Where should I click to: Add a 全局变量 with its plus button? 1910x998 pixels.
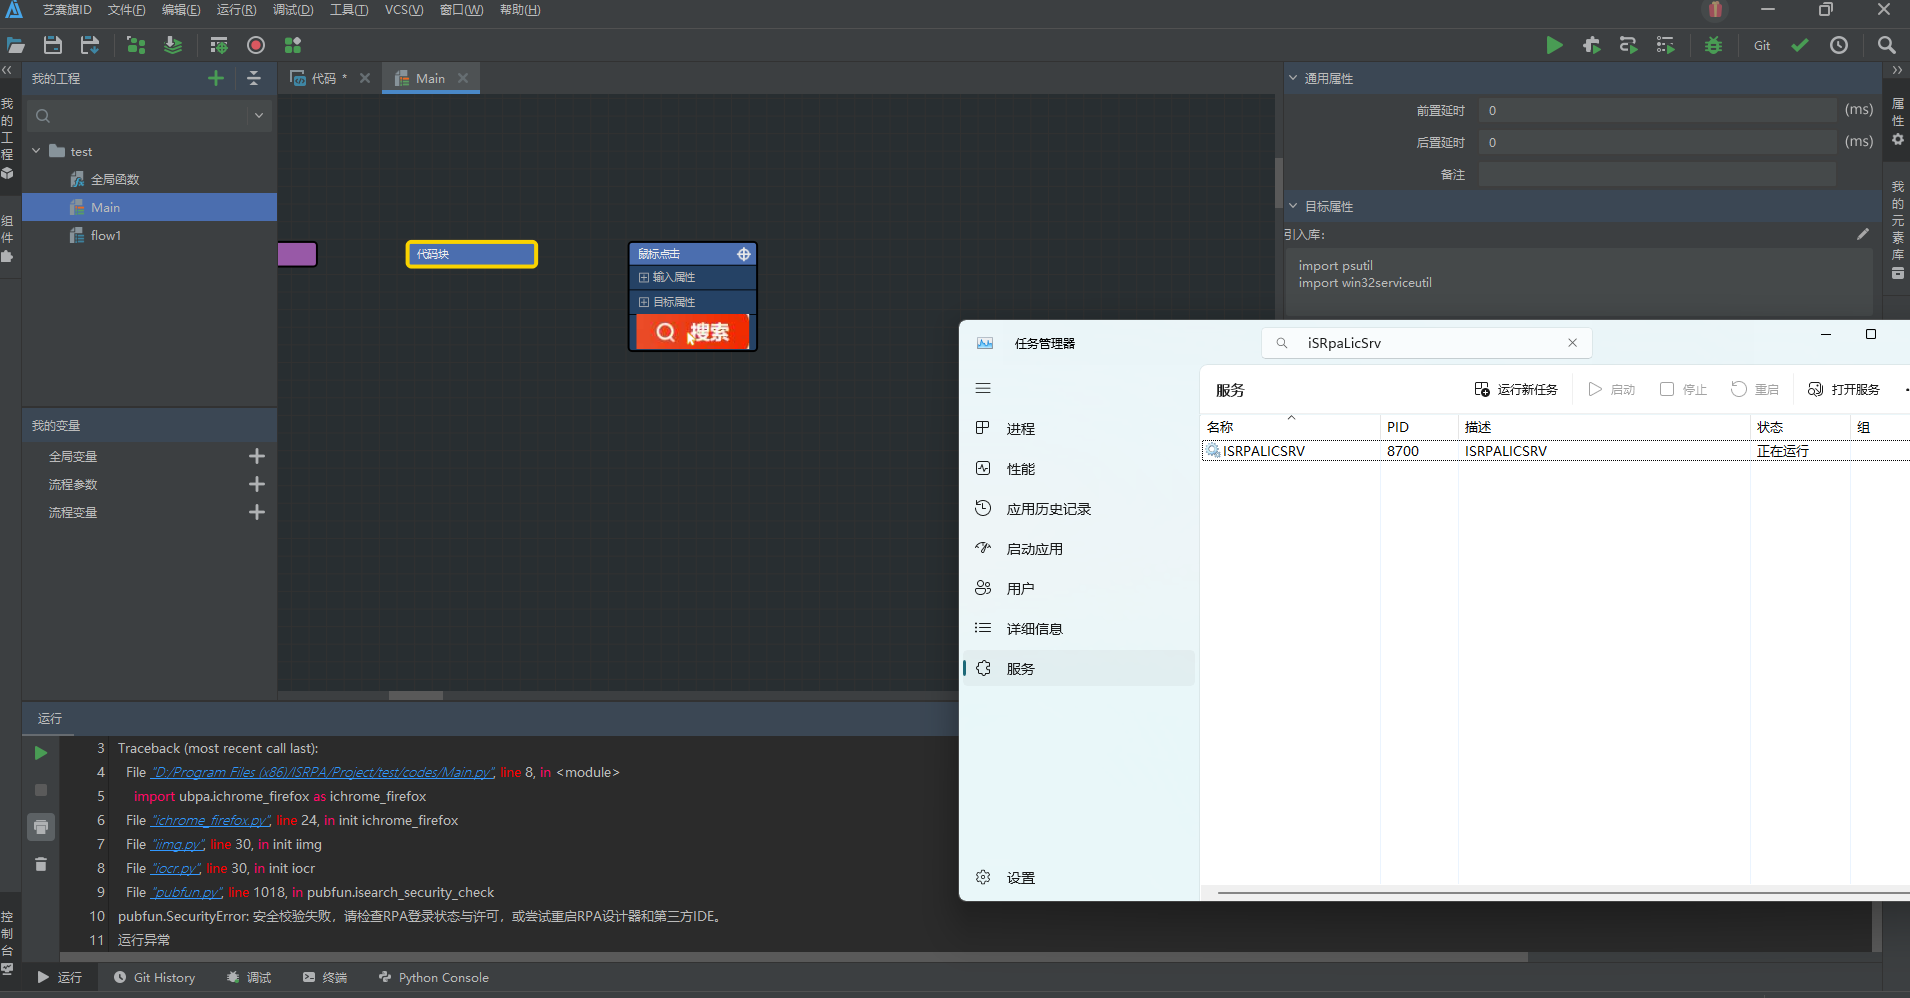point(257,456)
